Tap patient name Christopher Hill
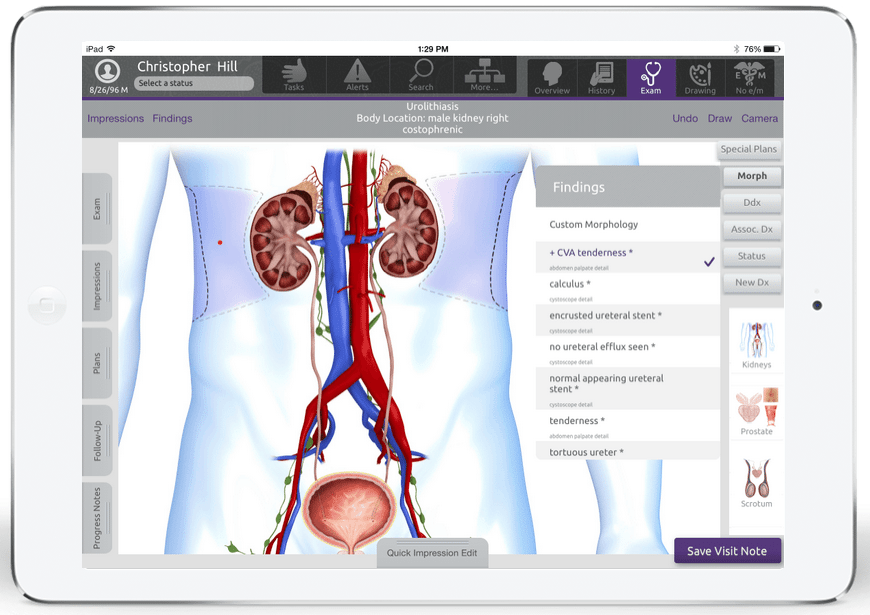870x615 pixels. [188, 67]
